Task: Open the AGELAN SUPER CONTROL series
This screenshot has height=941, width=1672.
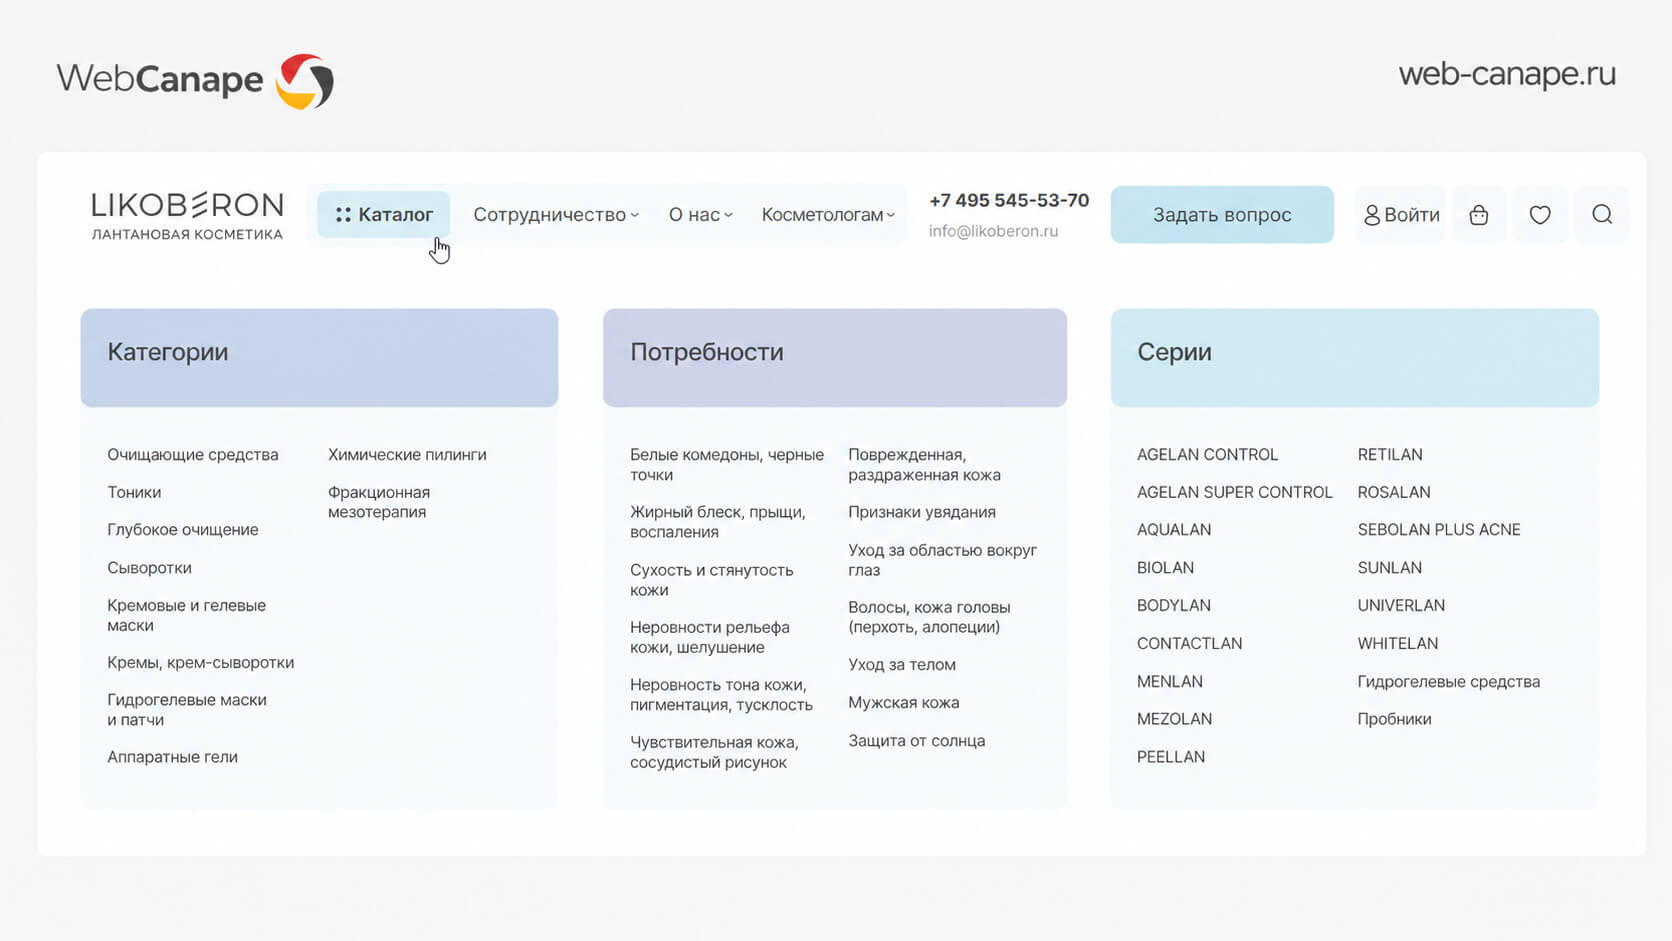Action: click(x=1235, y=492)
